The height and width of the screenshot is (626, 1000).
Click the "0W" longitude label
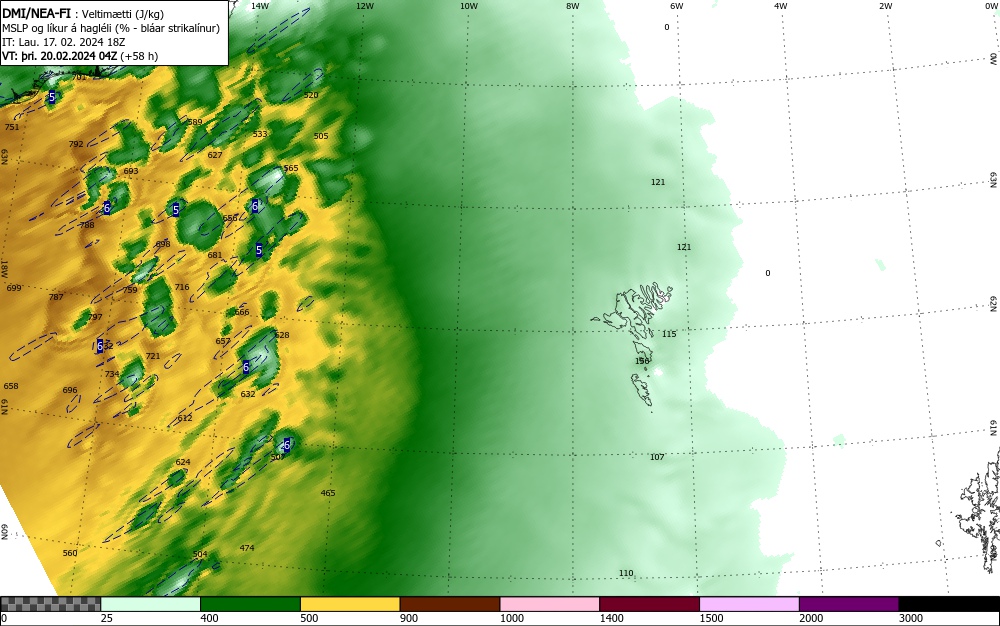(x=991, y=6)
